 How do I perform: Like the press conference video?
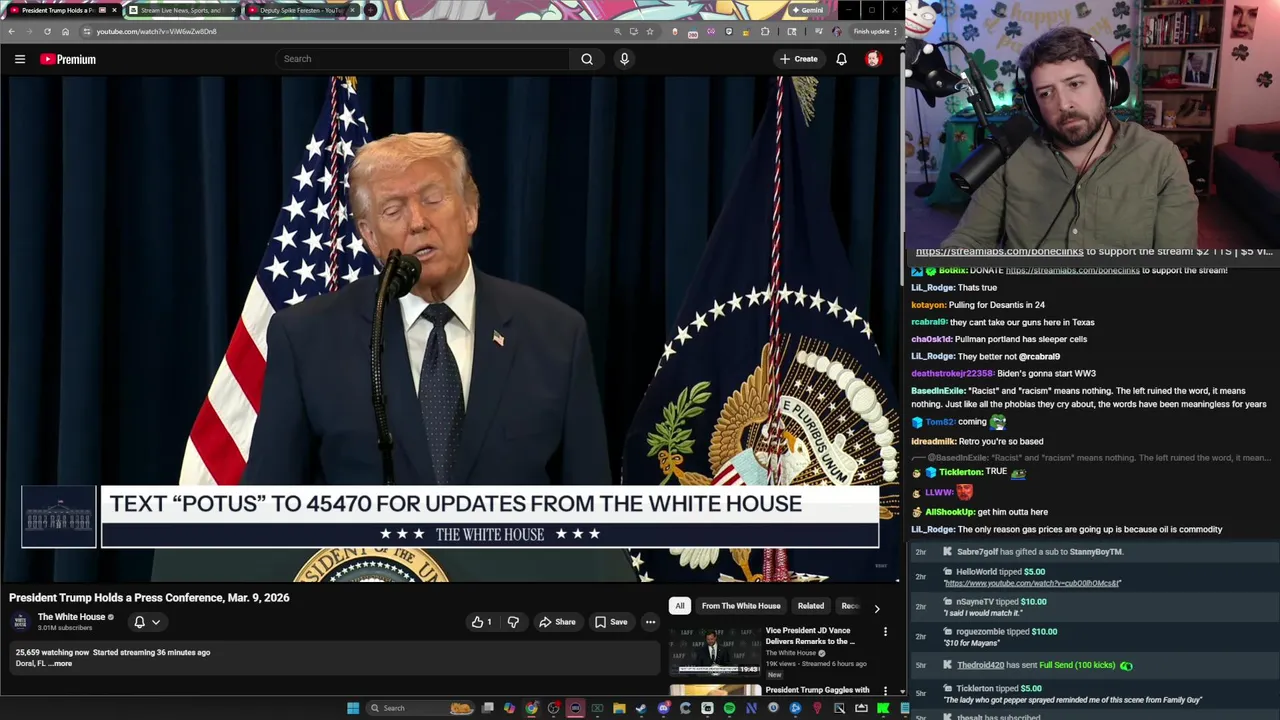point(482,622)
